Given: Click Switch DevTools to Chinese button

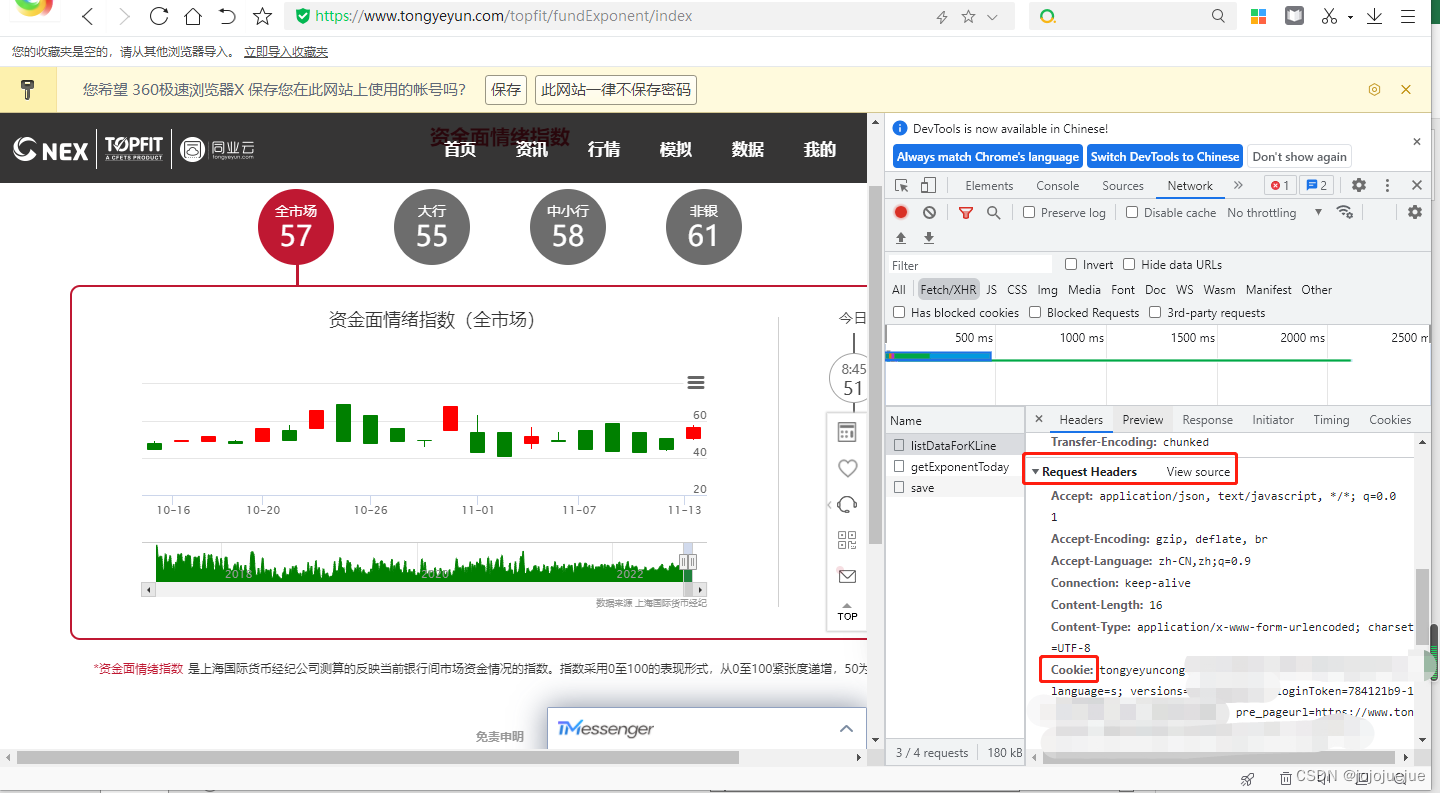Looking at the screenshot, I should (x=1164, y=156).
